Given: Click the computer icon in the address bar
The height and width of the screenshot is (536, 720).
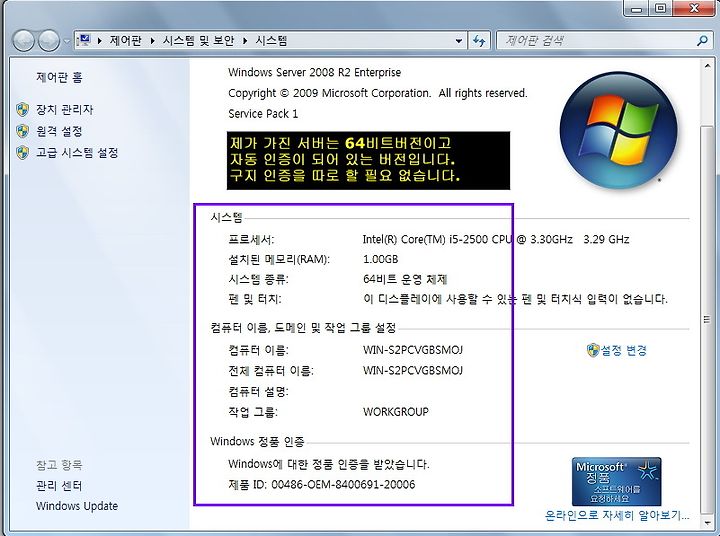Looking at the screenshot, I should point(84,40).
